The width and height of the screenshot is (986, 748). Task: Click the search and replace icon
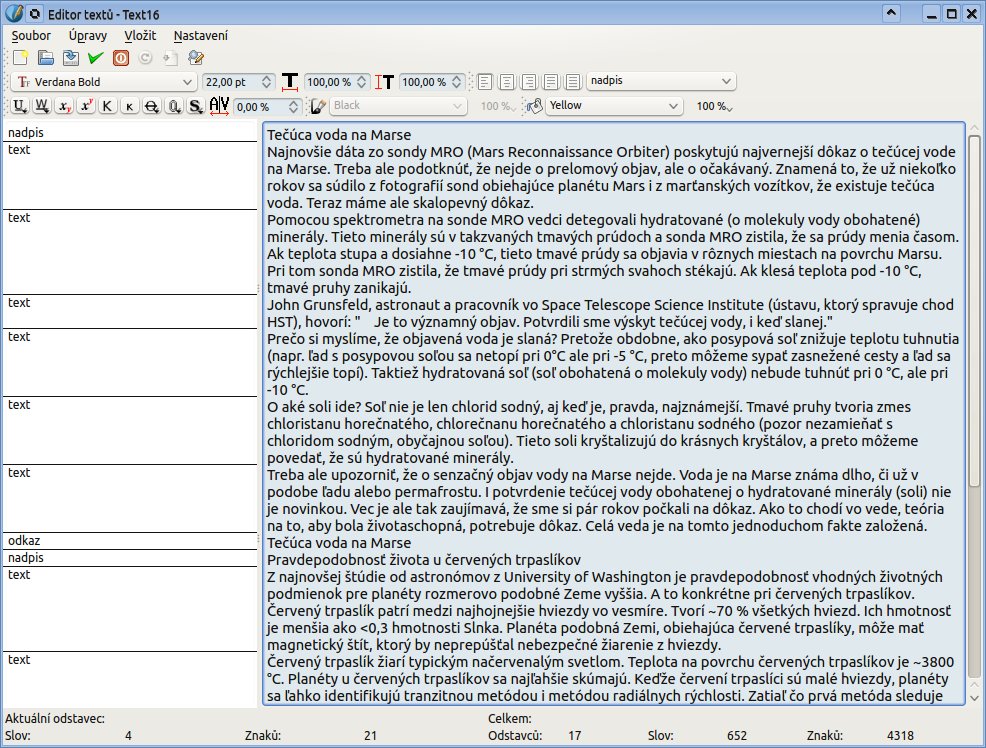[x=196, y=58]
